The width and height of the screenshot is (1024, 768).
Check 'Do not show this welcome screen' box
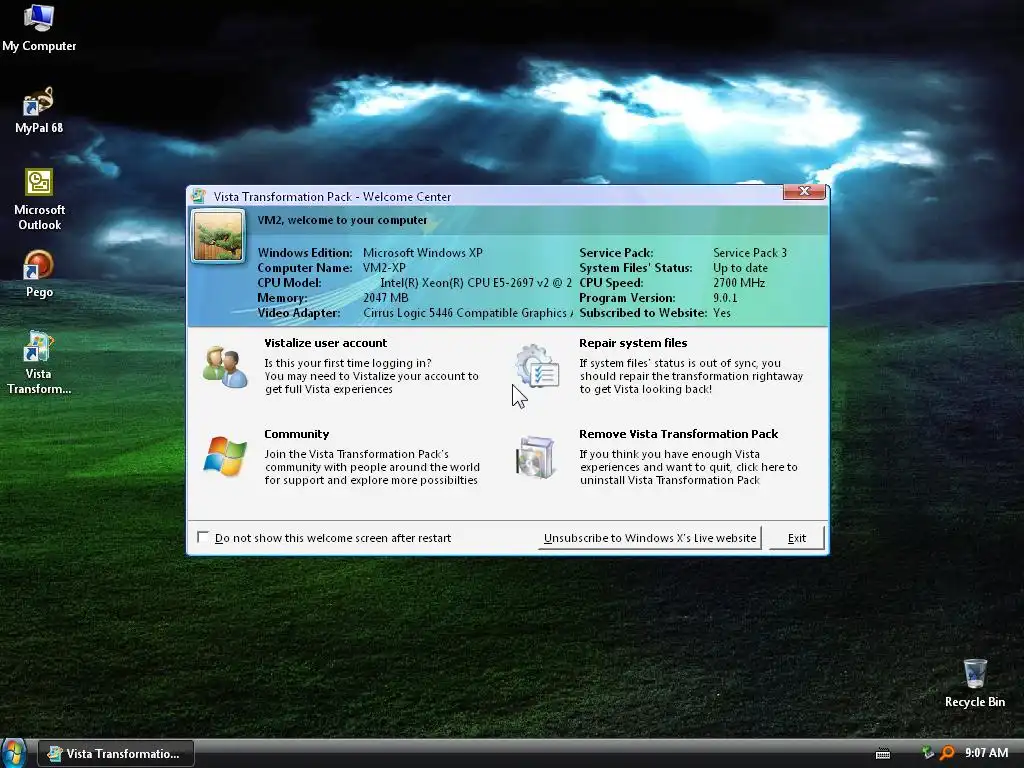tap(203, 537)
